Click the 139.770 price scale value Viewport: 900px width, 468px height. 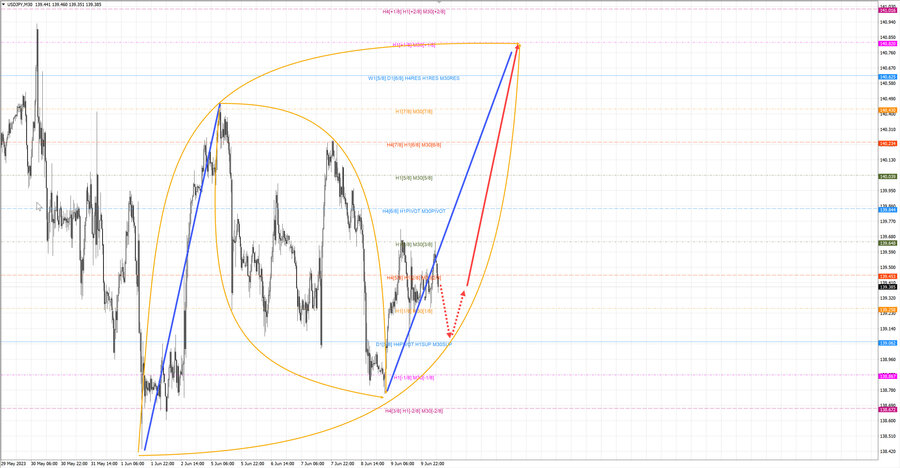(887, 222)
